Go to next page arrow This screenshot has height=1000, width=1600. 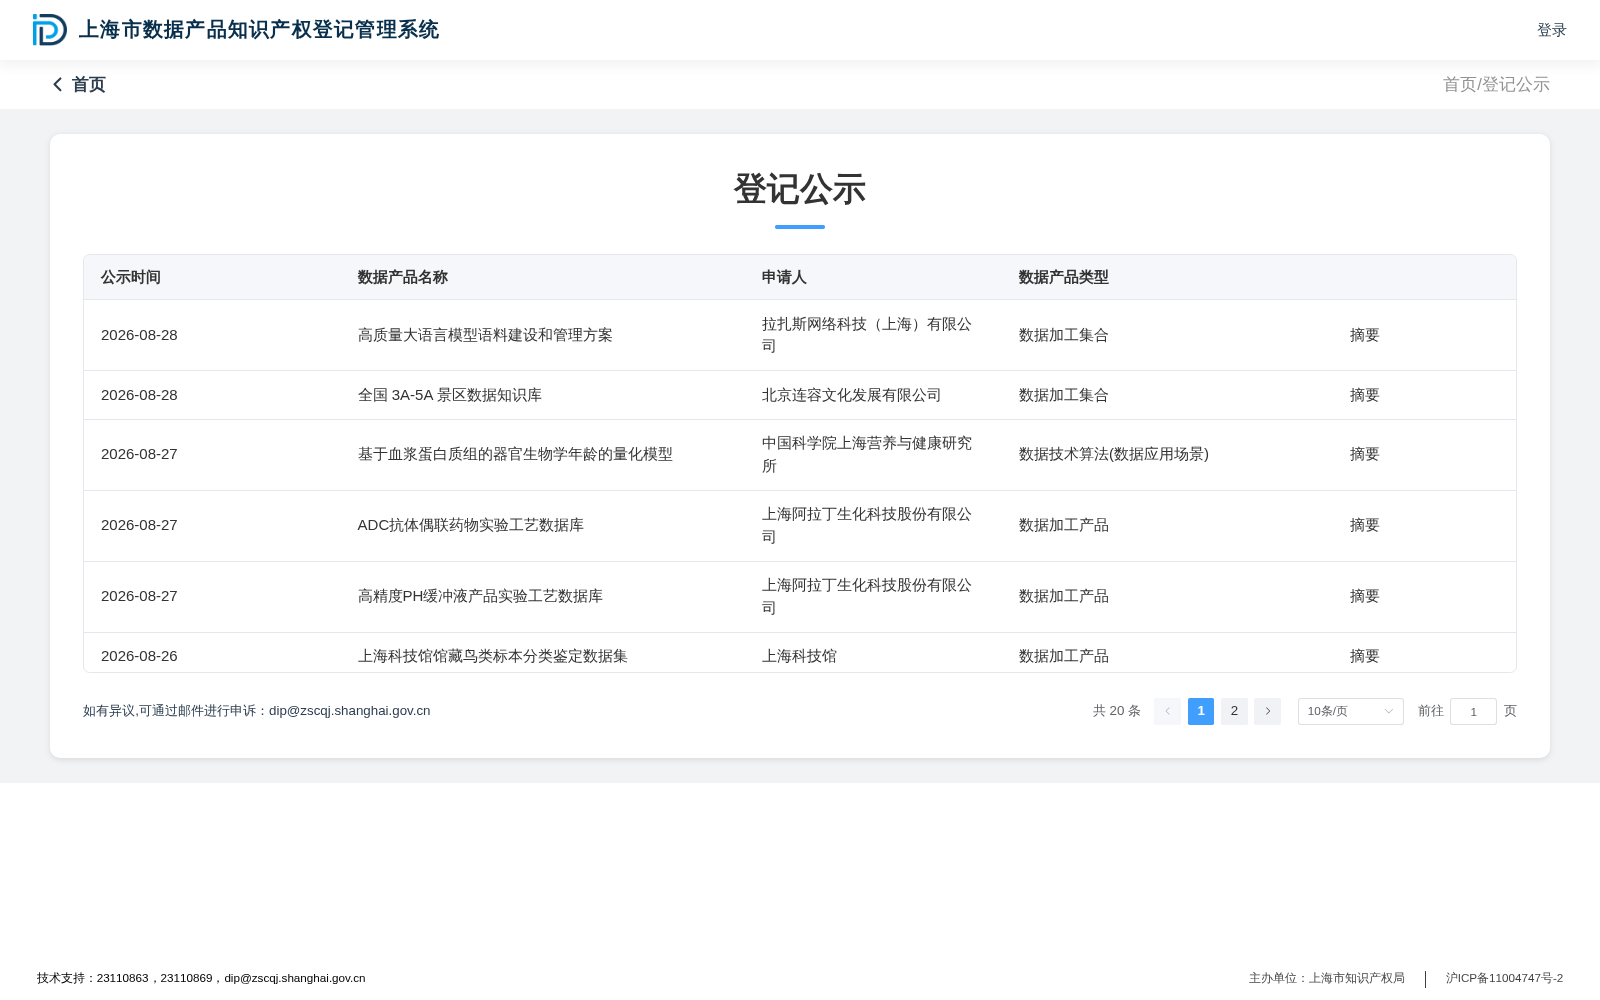tap(1267, 711)
